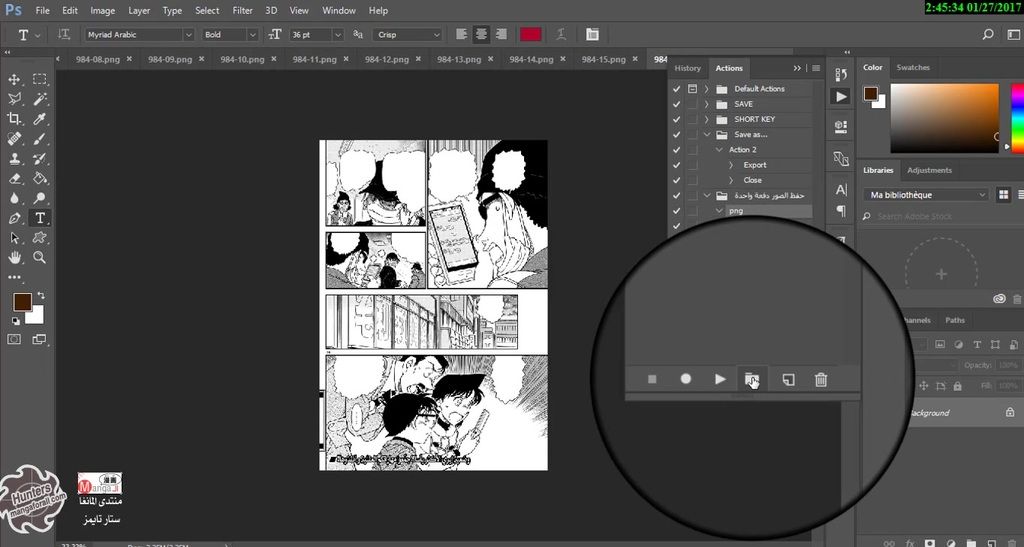Viewport: 1024px width, 547px height.
Task: Open the Myriad Arabic font dropdown
Action: pos(188,35)
